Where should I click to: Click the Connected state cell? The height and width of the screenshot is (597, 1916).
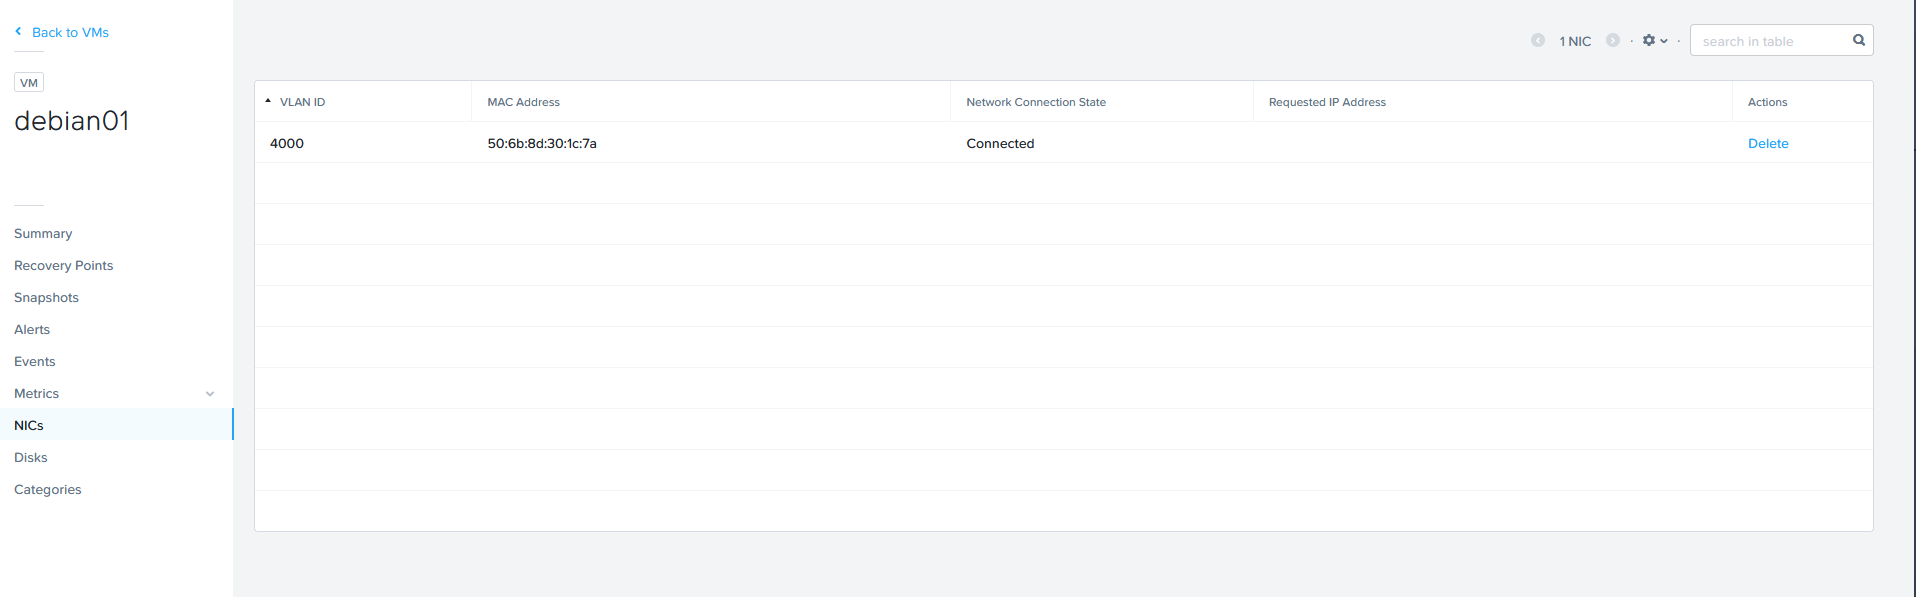click(1000, 143)
